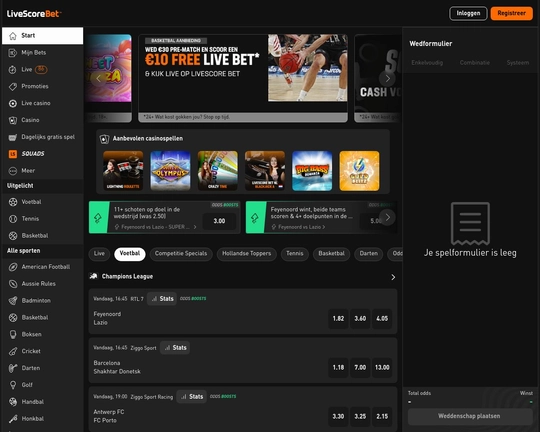Click the orange Registreer button
Image resolution: width=540 pixels, height=432 pixels.
[x=511, y=13]
